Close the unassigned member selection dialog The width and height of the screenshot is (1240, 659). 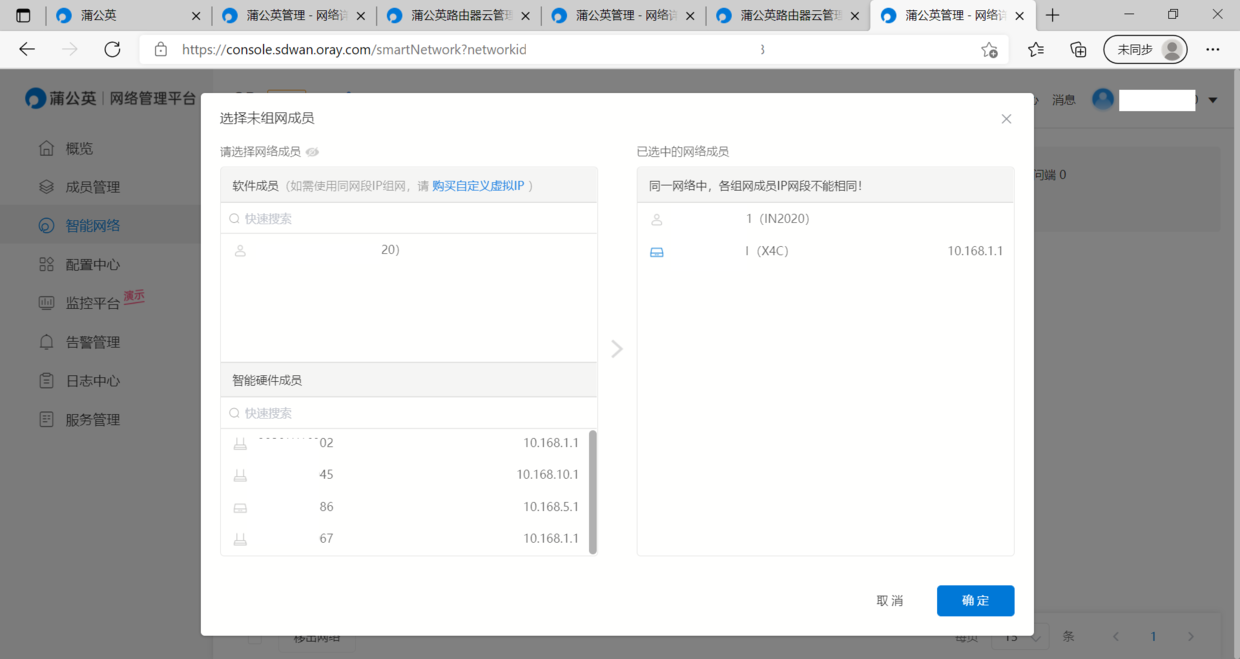click(x=1006, y=119)
